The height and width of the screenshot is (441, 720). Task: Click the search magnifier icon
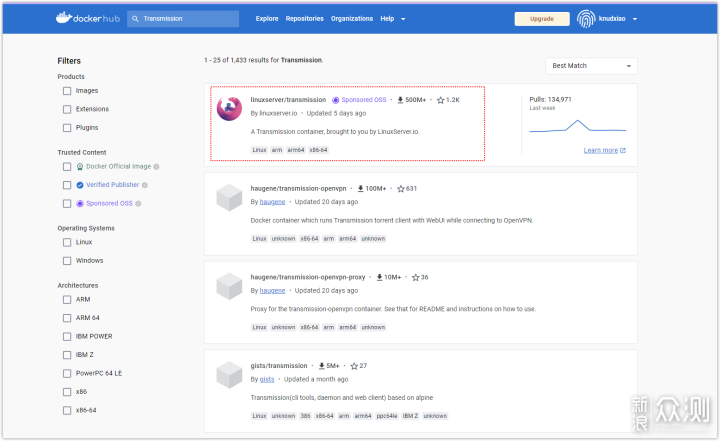135,19
